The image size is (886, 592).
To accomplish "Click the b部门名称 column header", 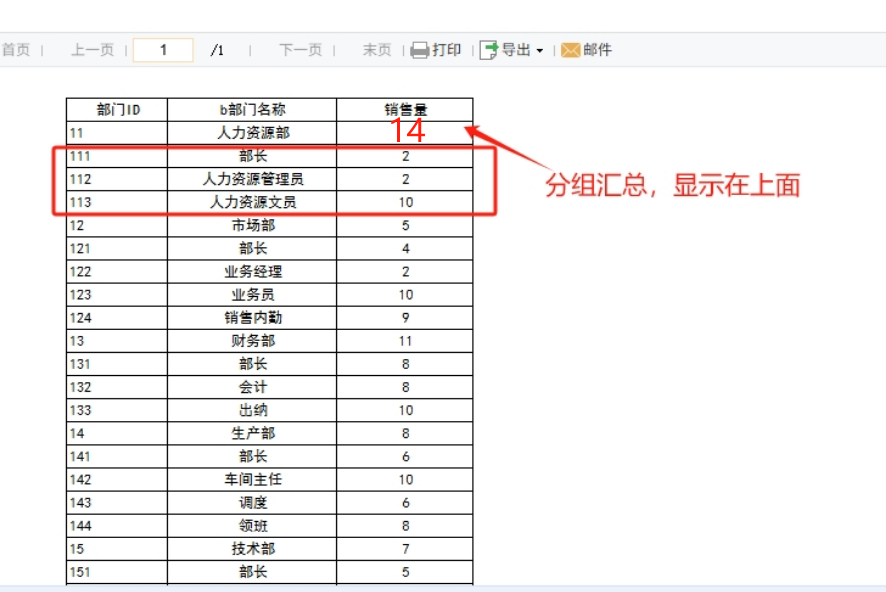I will [x=252, y=110].
